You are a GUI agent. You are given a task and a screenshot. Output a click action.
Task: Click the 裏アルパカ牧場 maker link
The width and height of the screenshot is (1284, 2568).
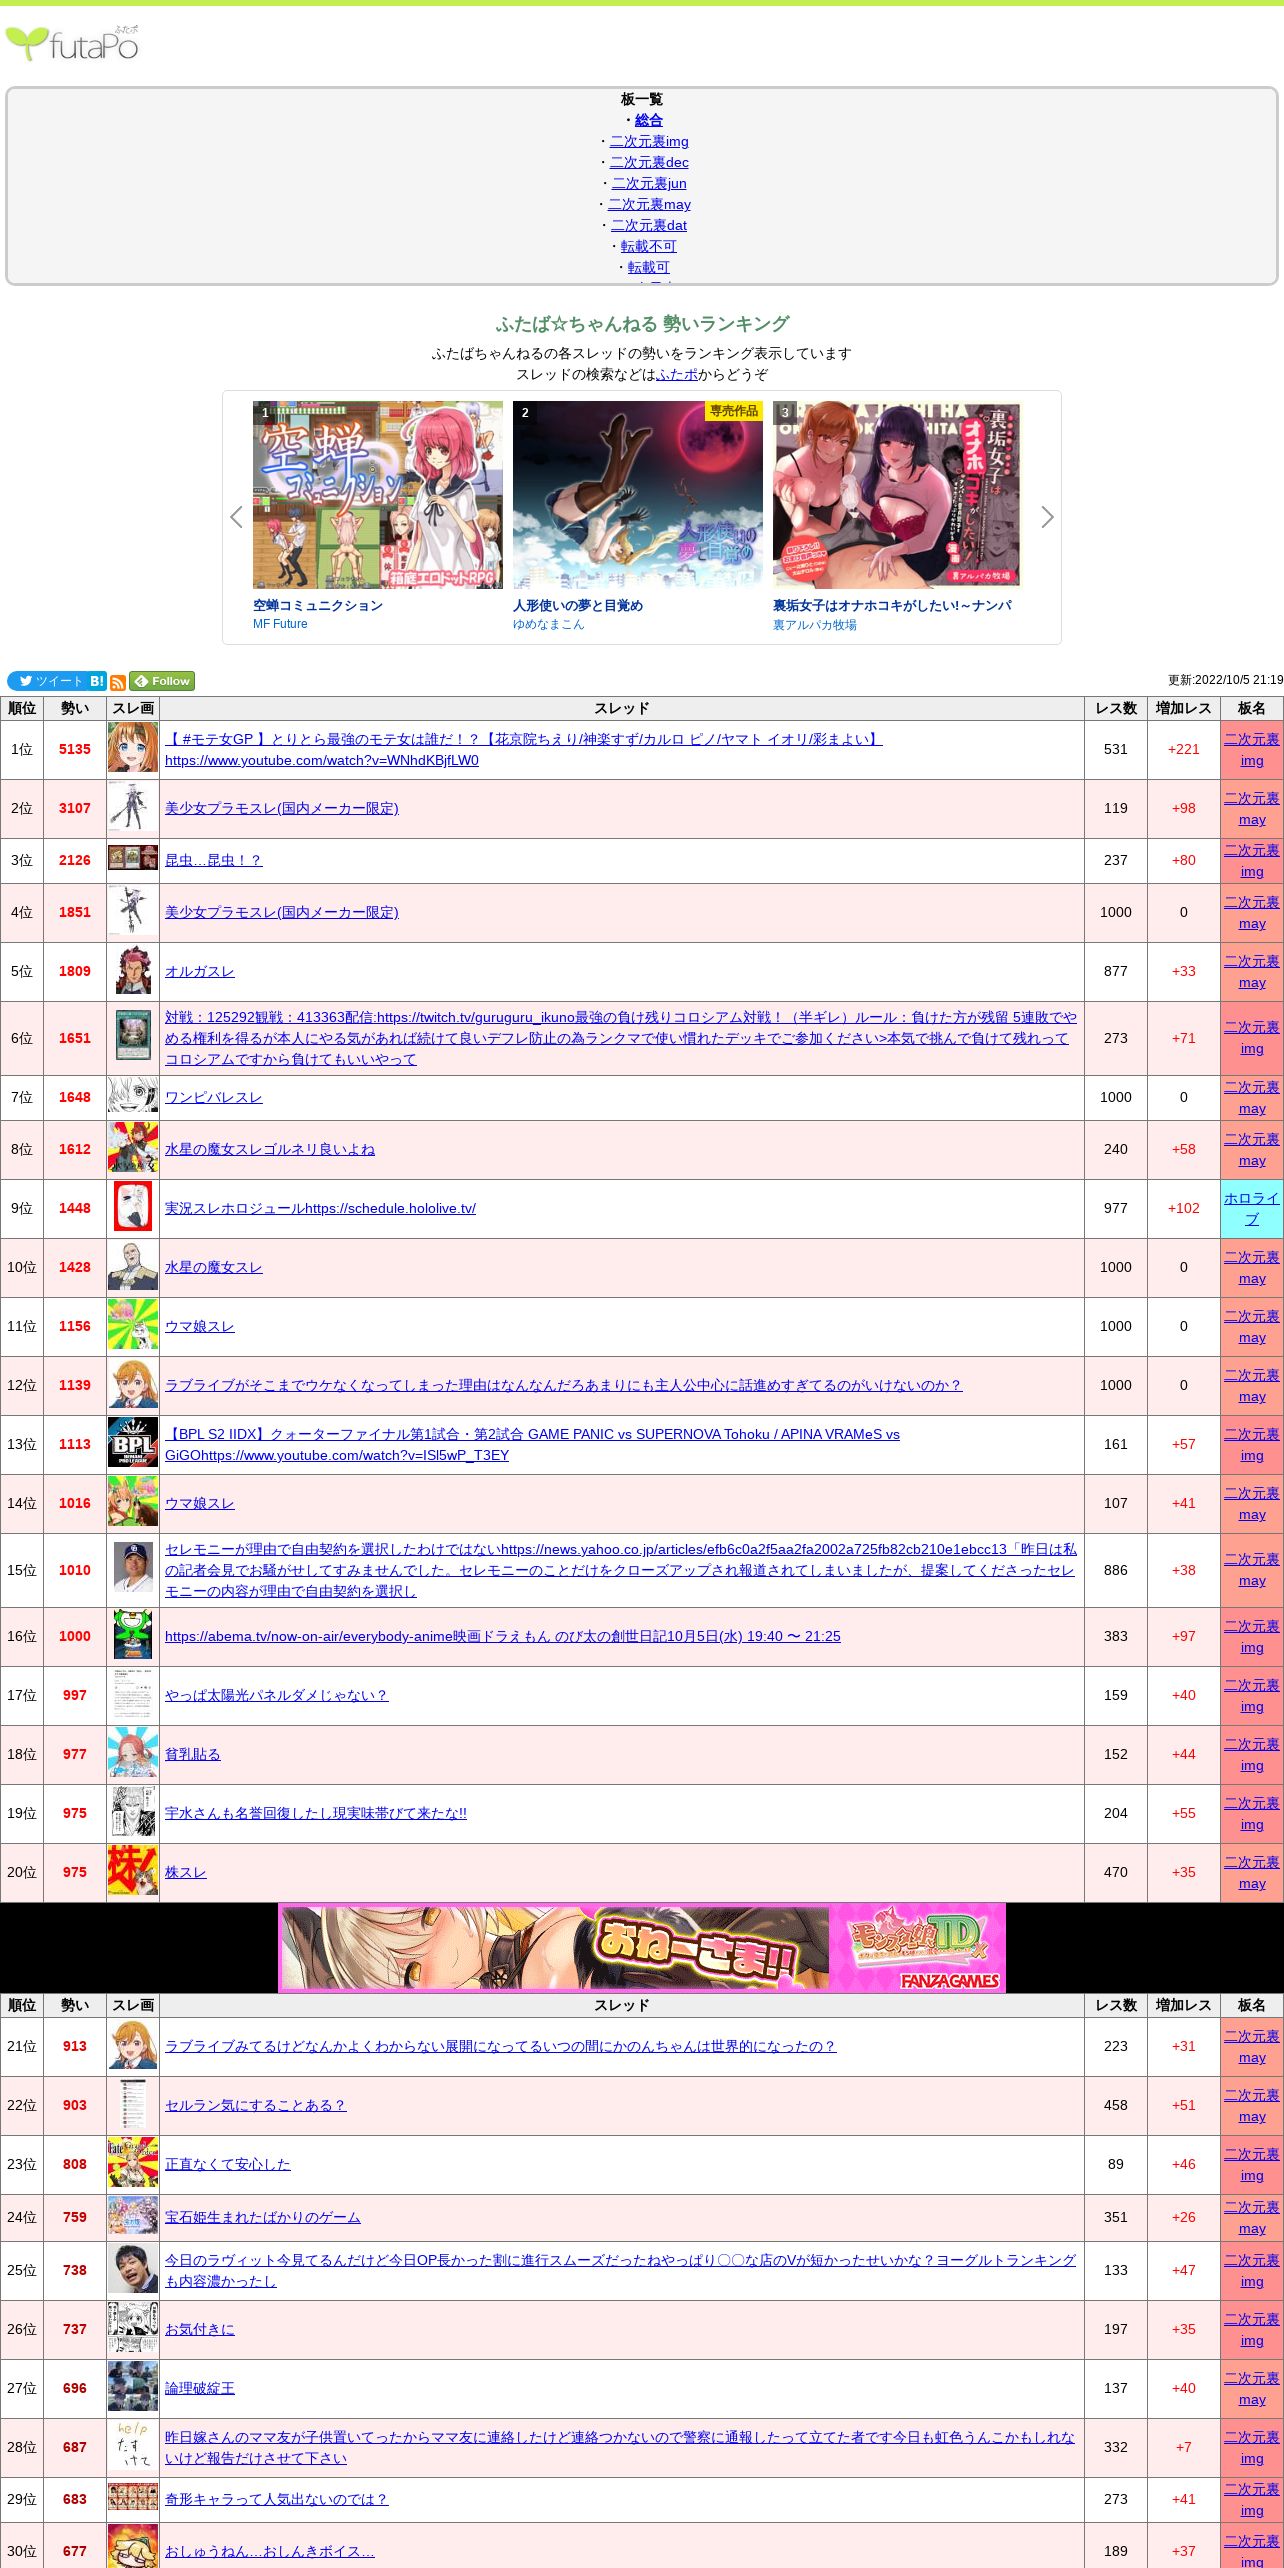point(814,625)
